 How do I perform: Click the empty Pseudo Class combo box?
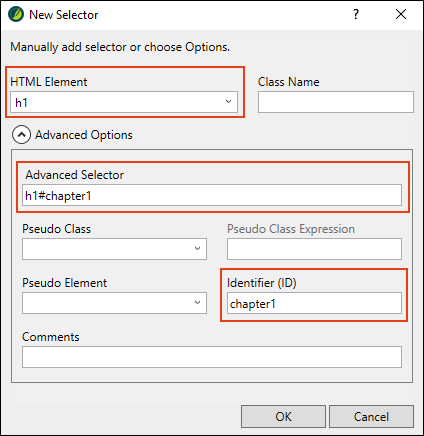[114, 249]
